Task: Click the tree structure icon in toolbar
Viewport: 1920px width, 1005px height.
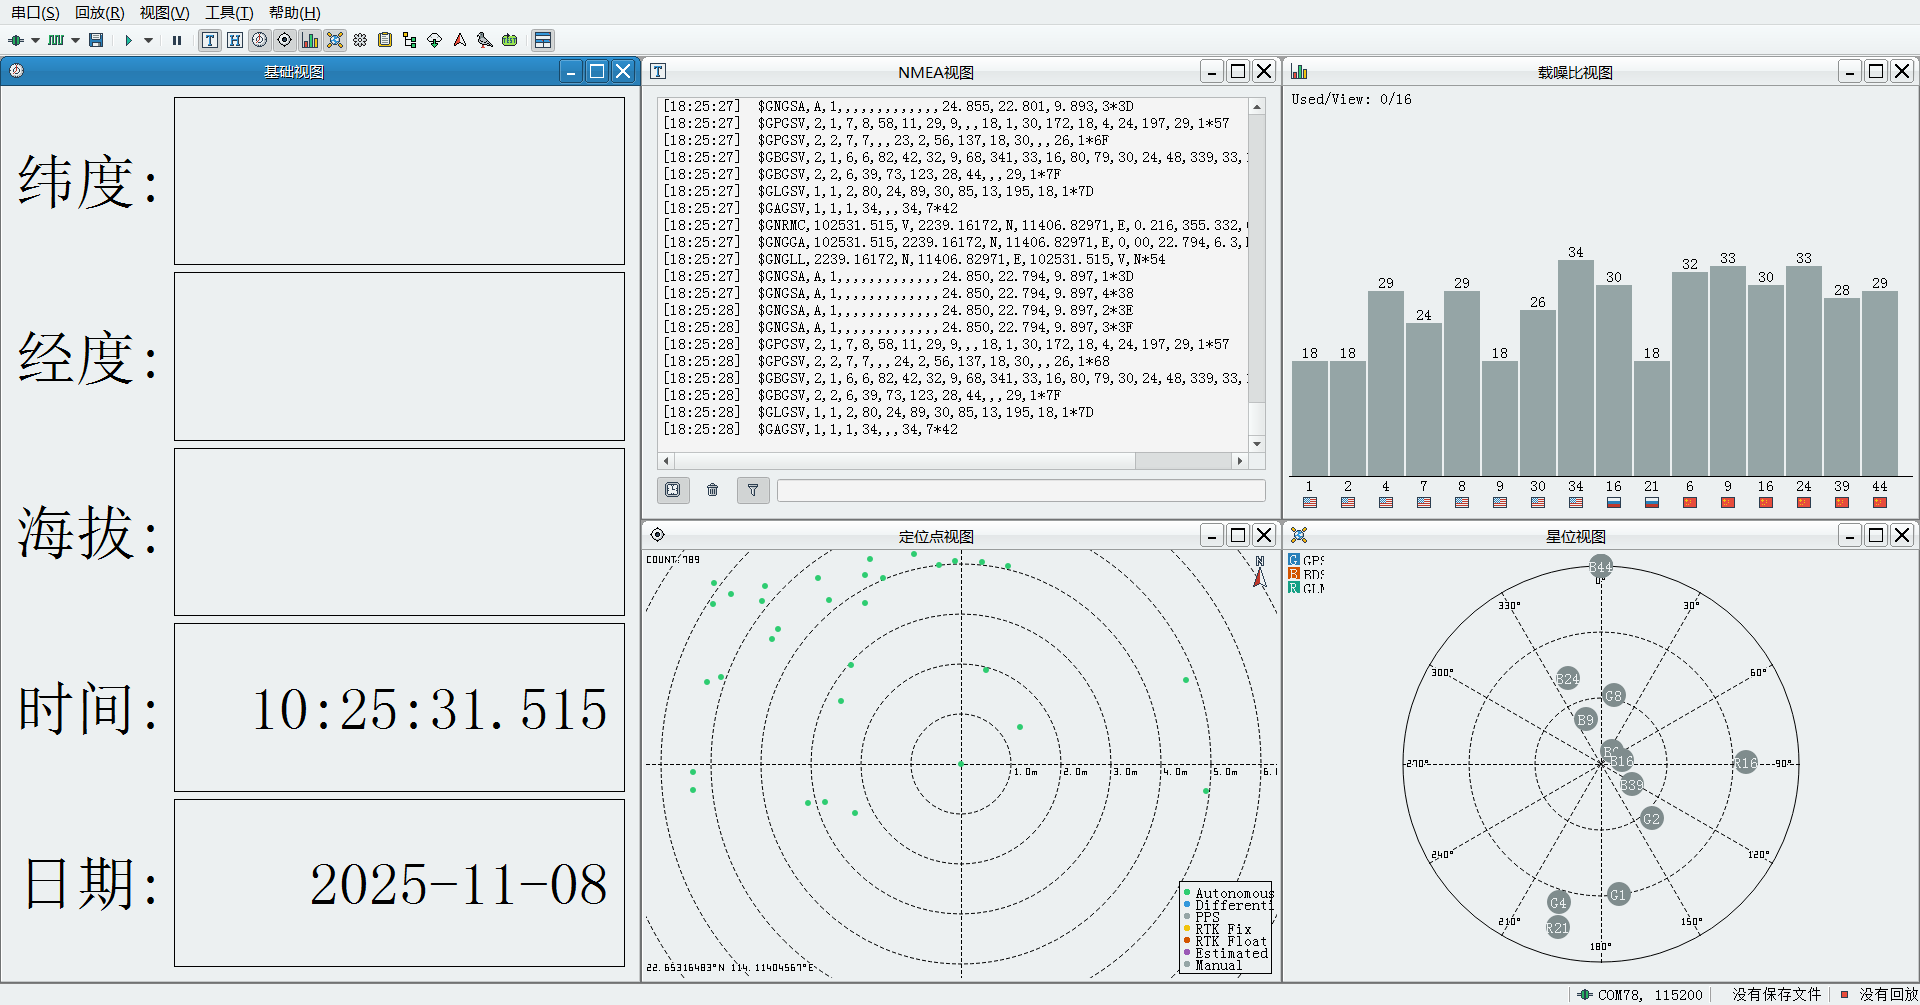Action: pyautogui.click(x=409, y=40)
